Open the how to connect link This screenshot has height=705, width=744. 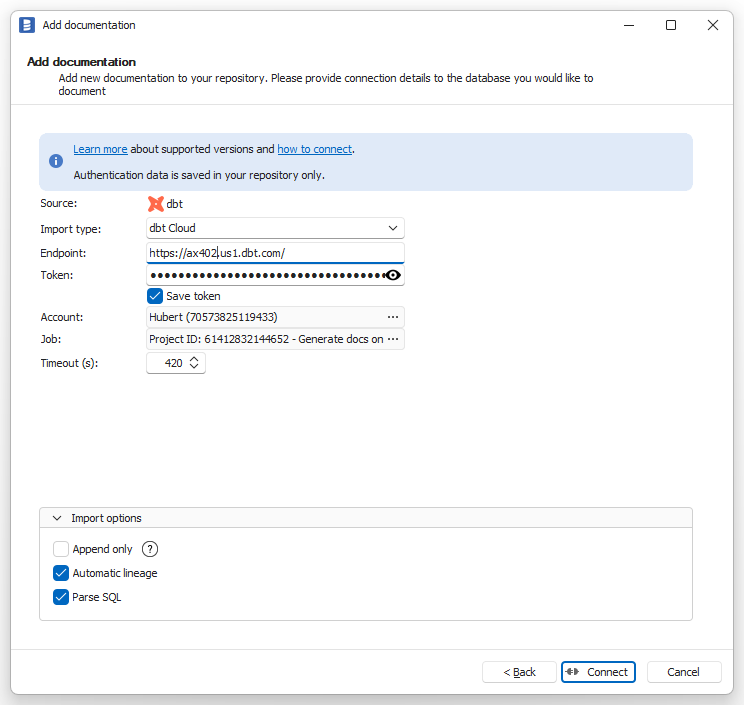click(315, 149)
